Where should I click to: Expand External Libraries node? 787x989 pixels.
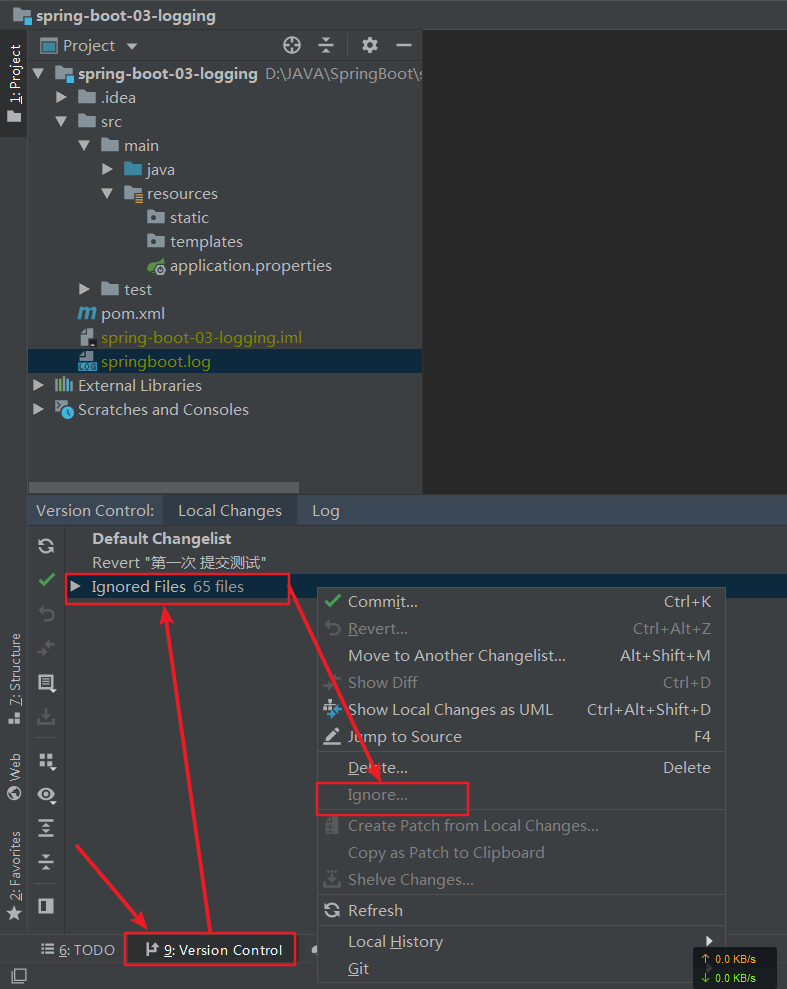[38, 385]
